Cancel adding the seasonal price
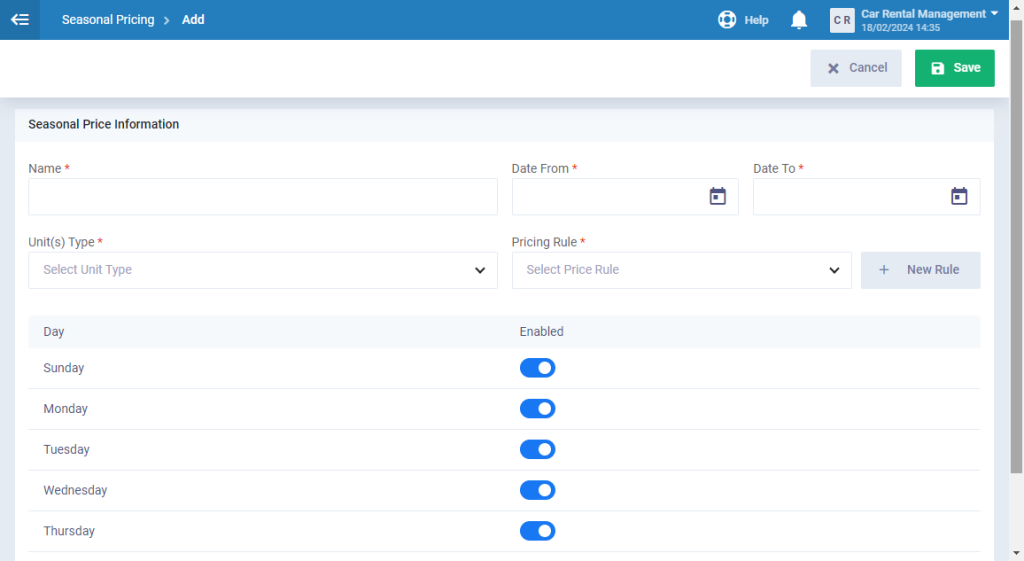The height and width of the screenshot is (561, 1024). 856,68
